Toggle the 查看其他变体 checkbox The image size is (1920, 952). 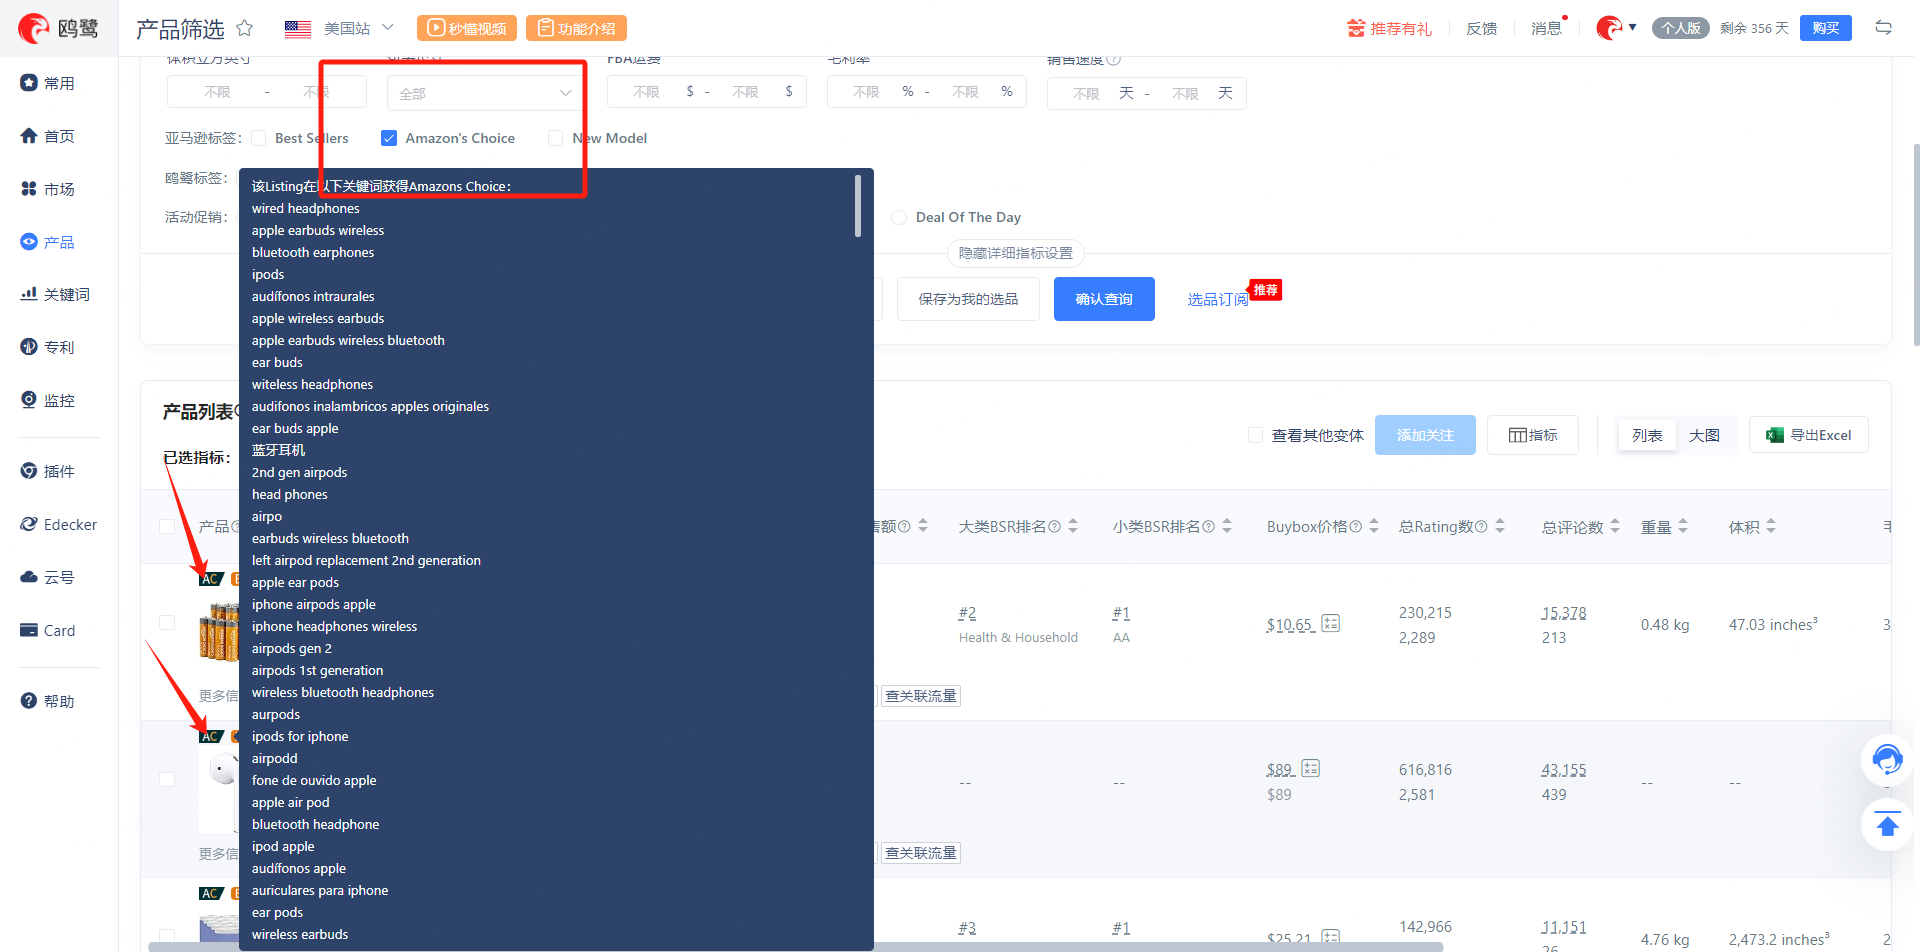(x=1255, y=435)
